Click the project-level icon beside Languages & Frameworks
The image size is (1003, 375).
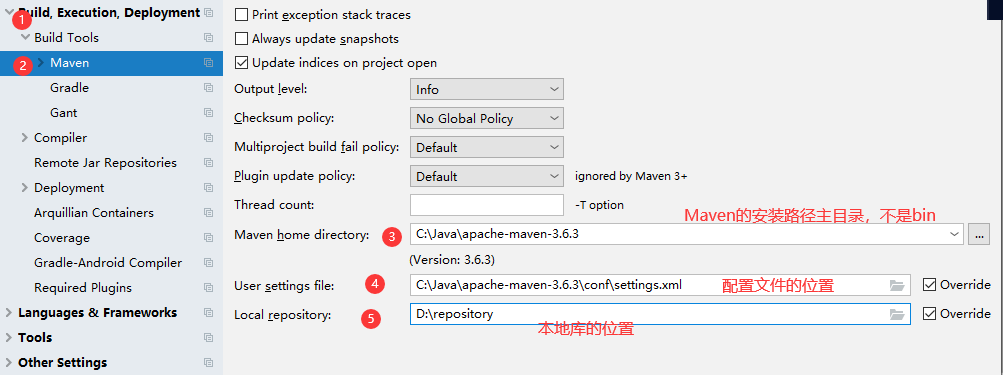[209, 313]
